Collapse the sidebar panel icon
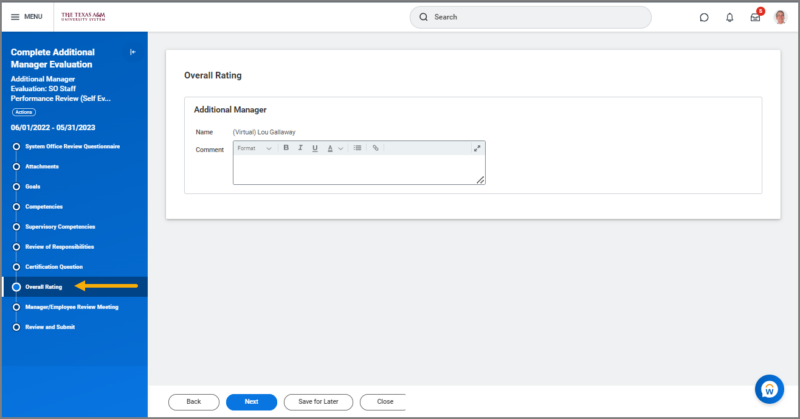800x419 pixels. (133, 52)
